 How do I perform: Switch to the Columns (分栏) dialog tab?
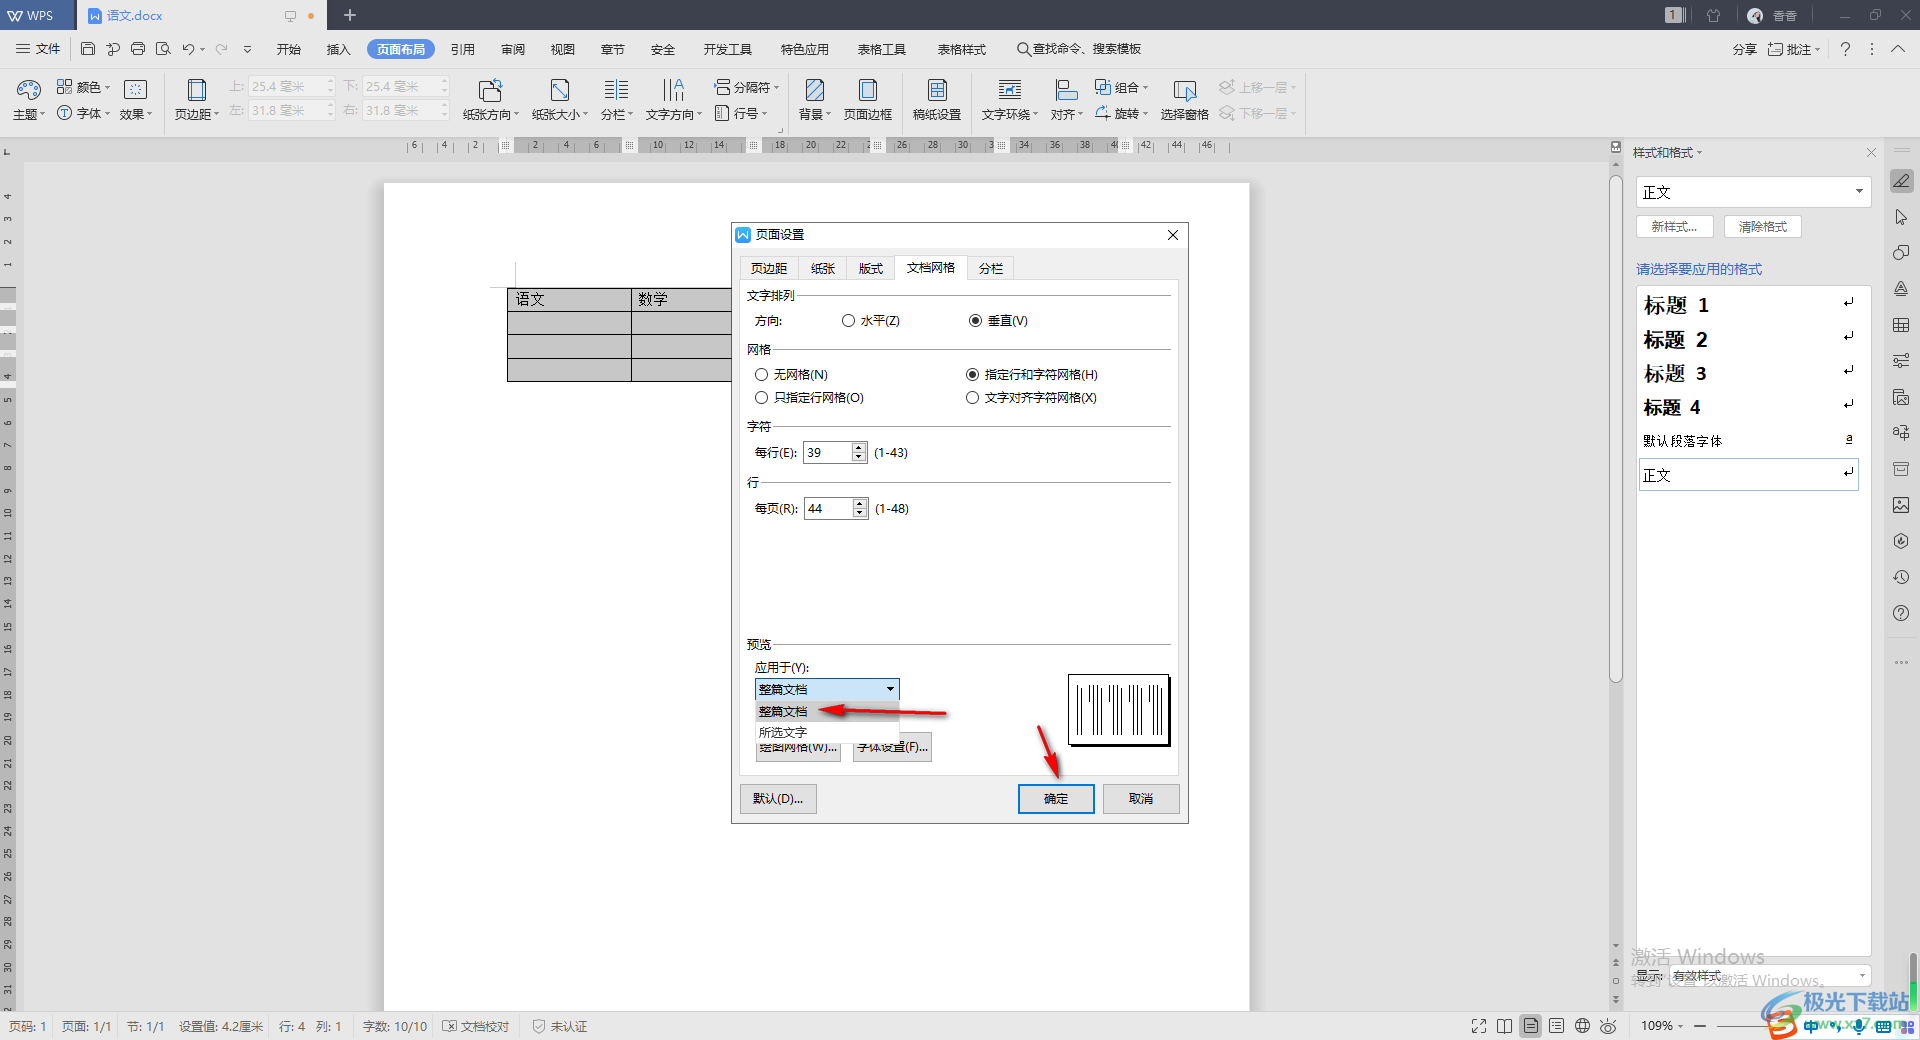(991, 268)
